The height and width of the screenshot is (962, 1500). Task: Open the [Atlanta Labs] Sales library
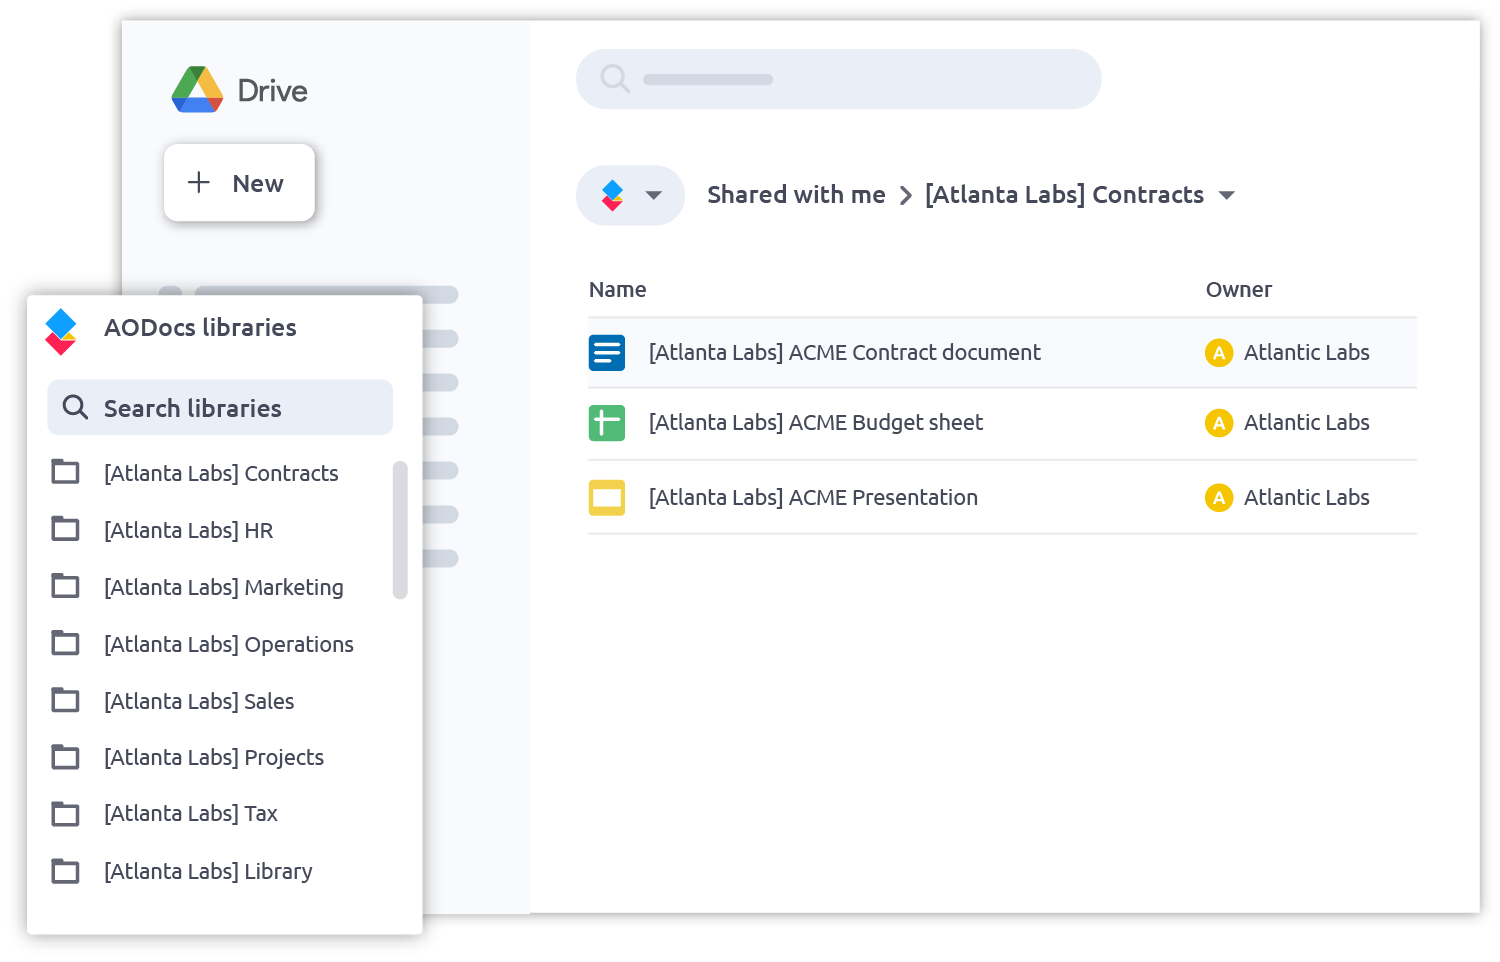[199, 701]
